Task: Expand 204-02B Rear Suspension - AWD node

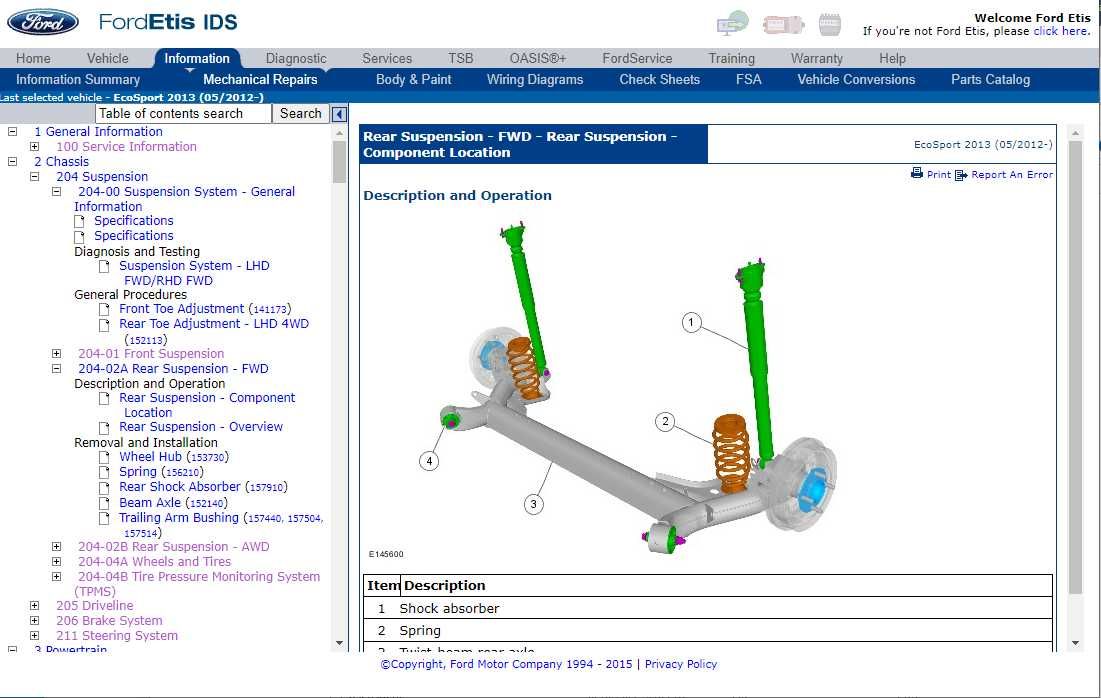Action: (57, 546)
